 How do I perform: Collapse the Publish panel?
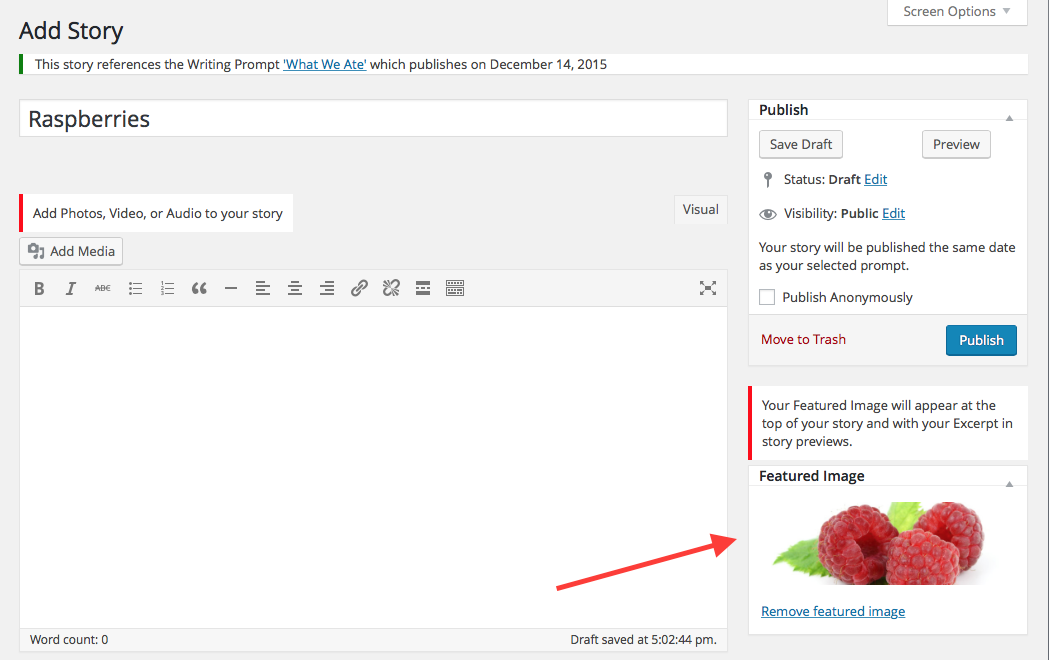tap(1009, 117)
